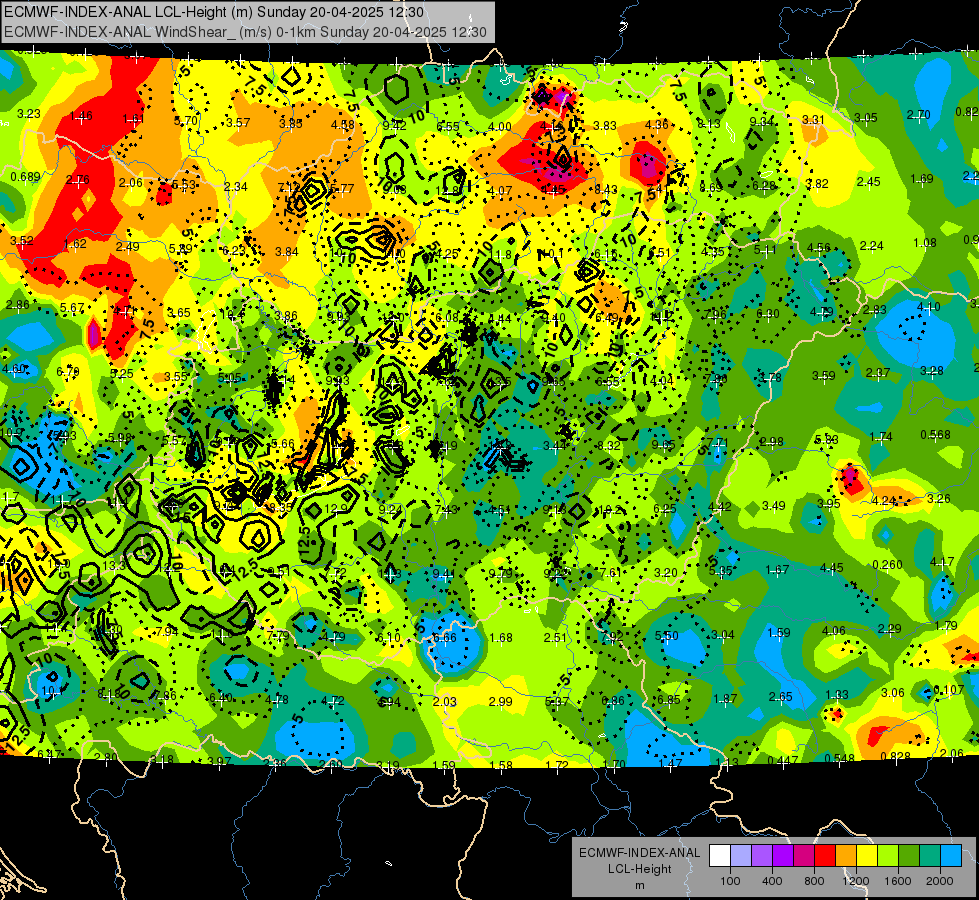Click the shear value 3.52
The height and width of the screenshot is (900, 979).
21,240
